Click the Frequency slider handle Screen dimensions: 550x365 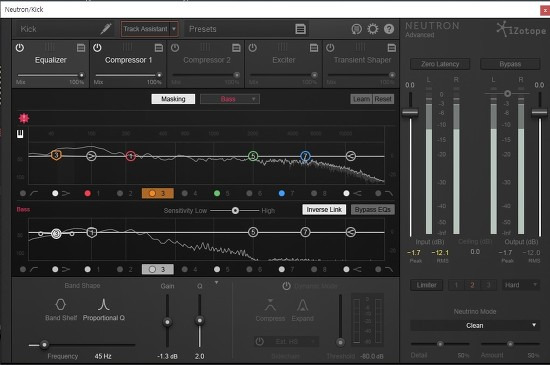tap(44, 345)
